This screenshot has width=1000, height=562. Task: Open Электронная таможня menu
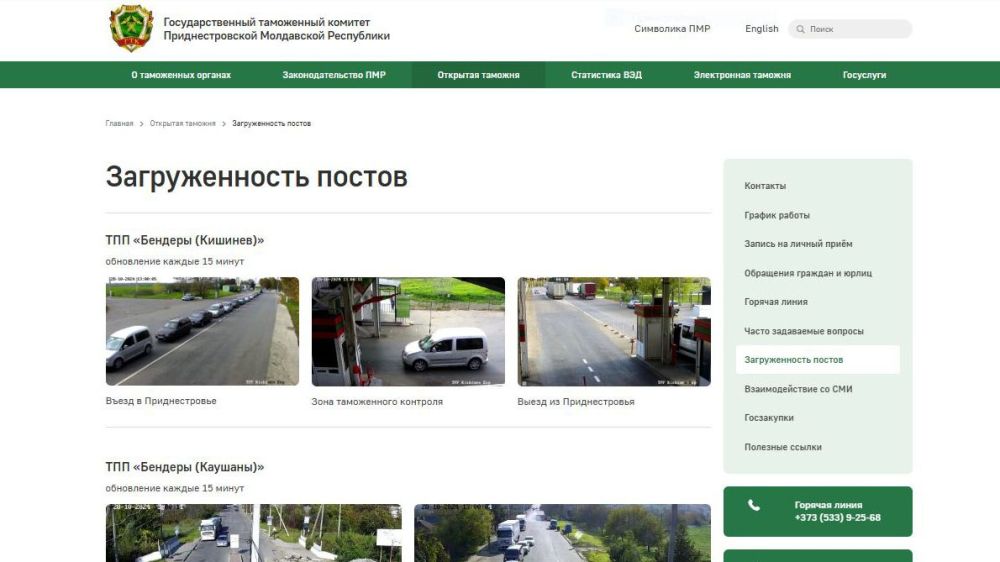742,75
